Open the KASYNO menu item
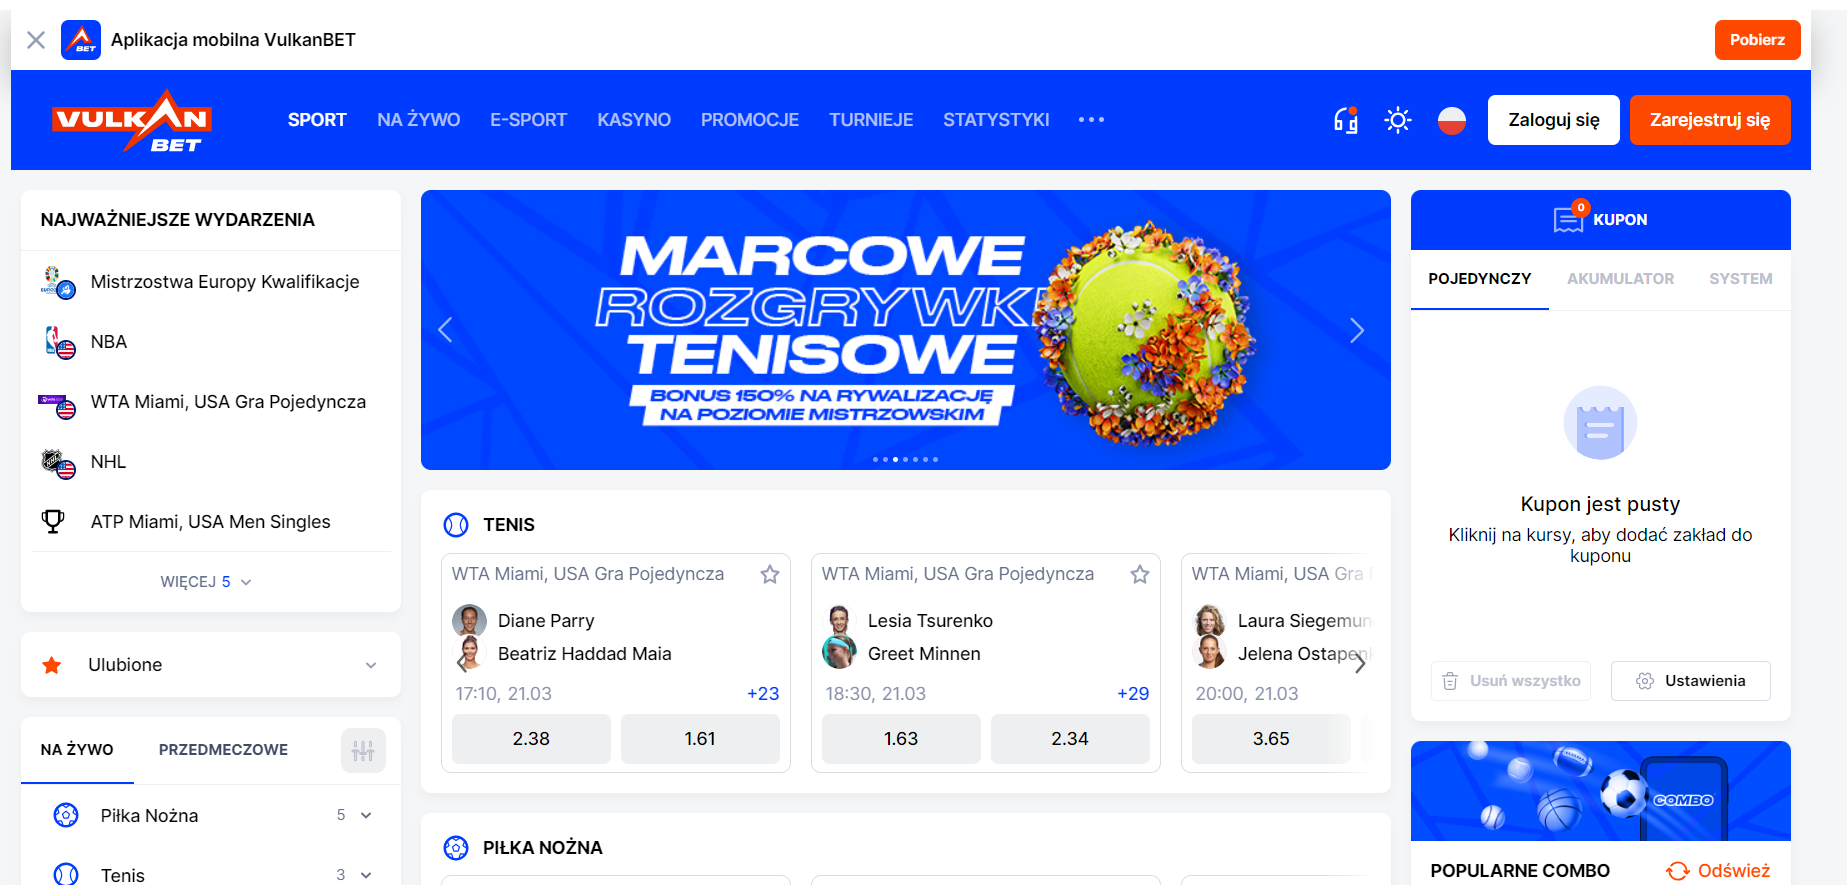This screenshot has height=885, width=1847. [634, 120]
